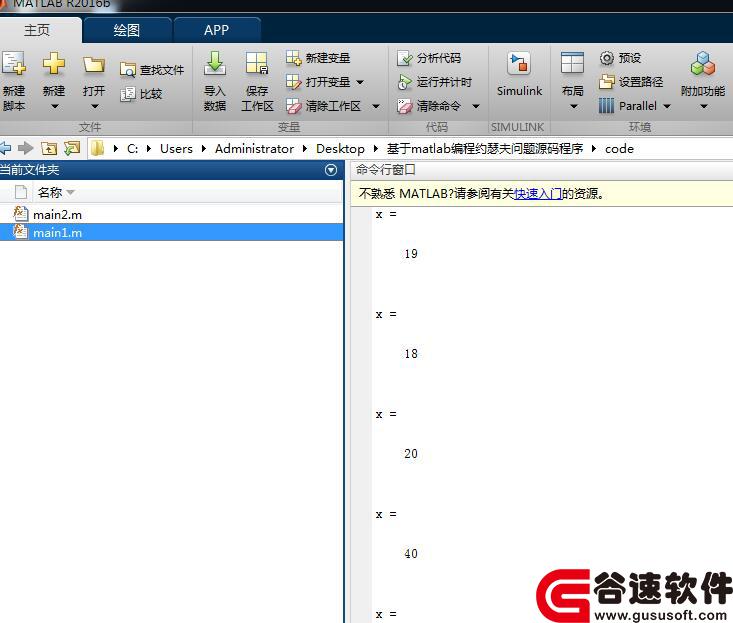Screen dimensions: 733x623
Task: Expand Open Variable (打开变量) dropdown arrow
Action: [360, 82]
